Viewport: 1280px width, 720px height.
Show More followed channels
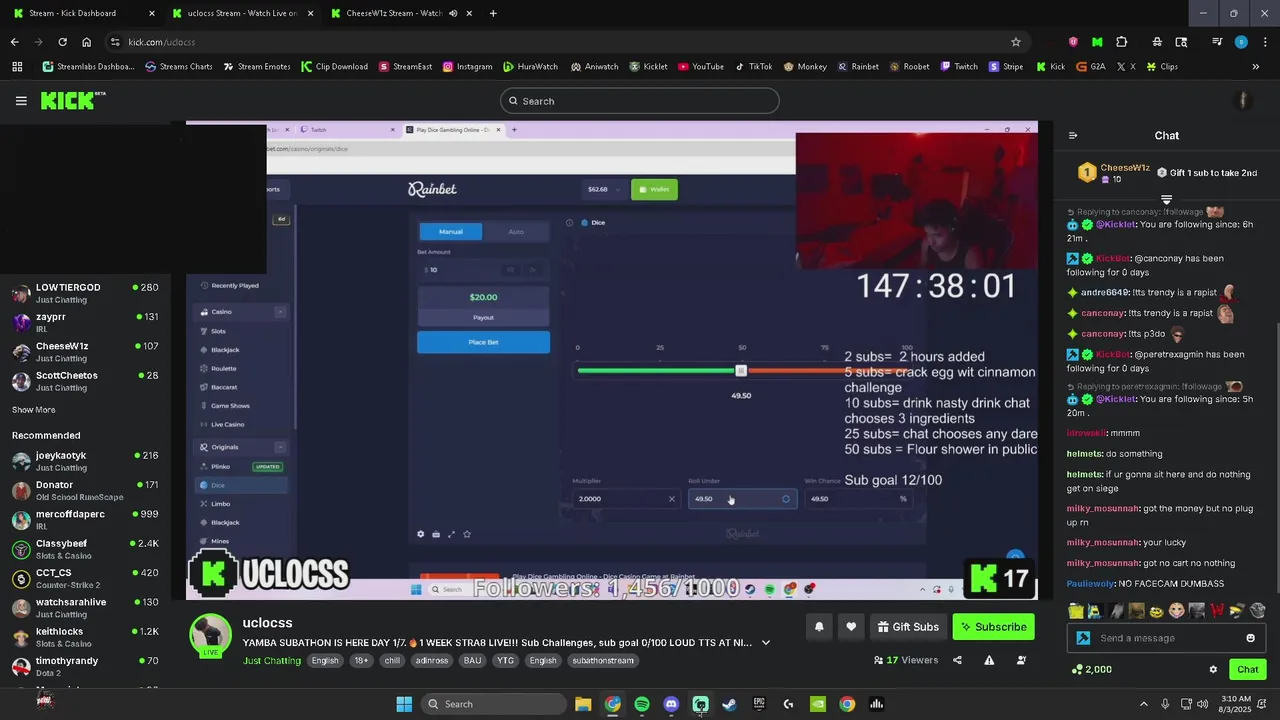pyautogui.click(x=33, y=410)
